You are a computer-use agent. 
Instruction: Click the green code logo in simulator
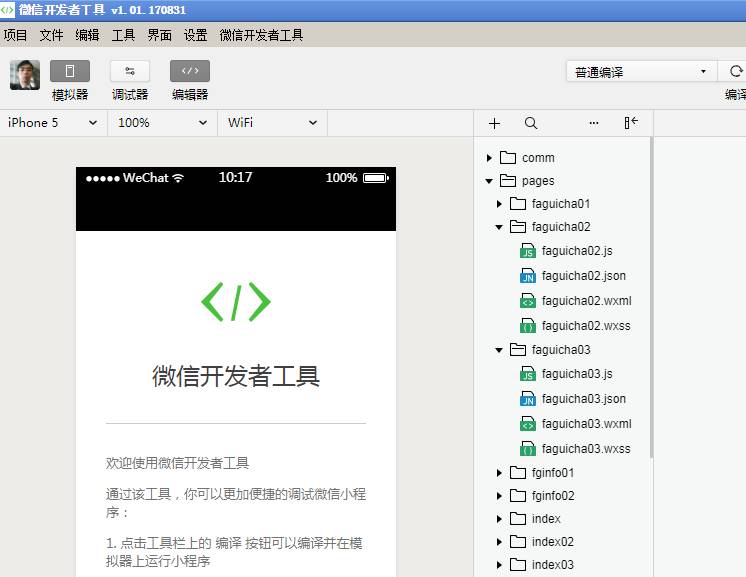[x=236, y=302]
